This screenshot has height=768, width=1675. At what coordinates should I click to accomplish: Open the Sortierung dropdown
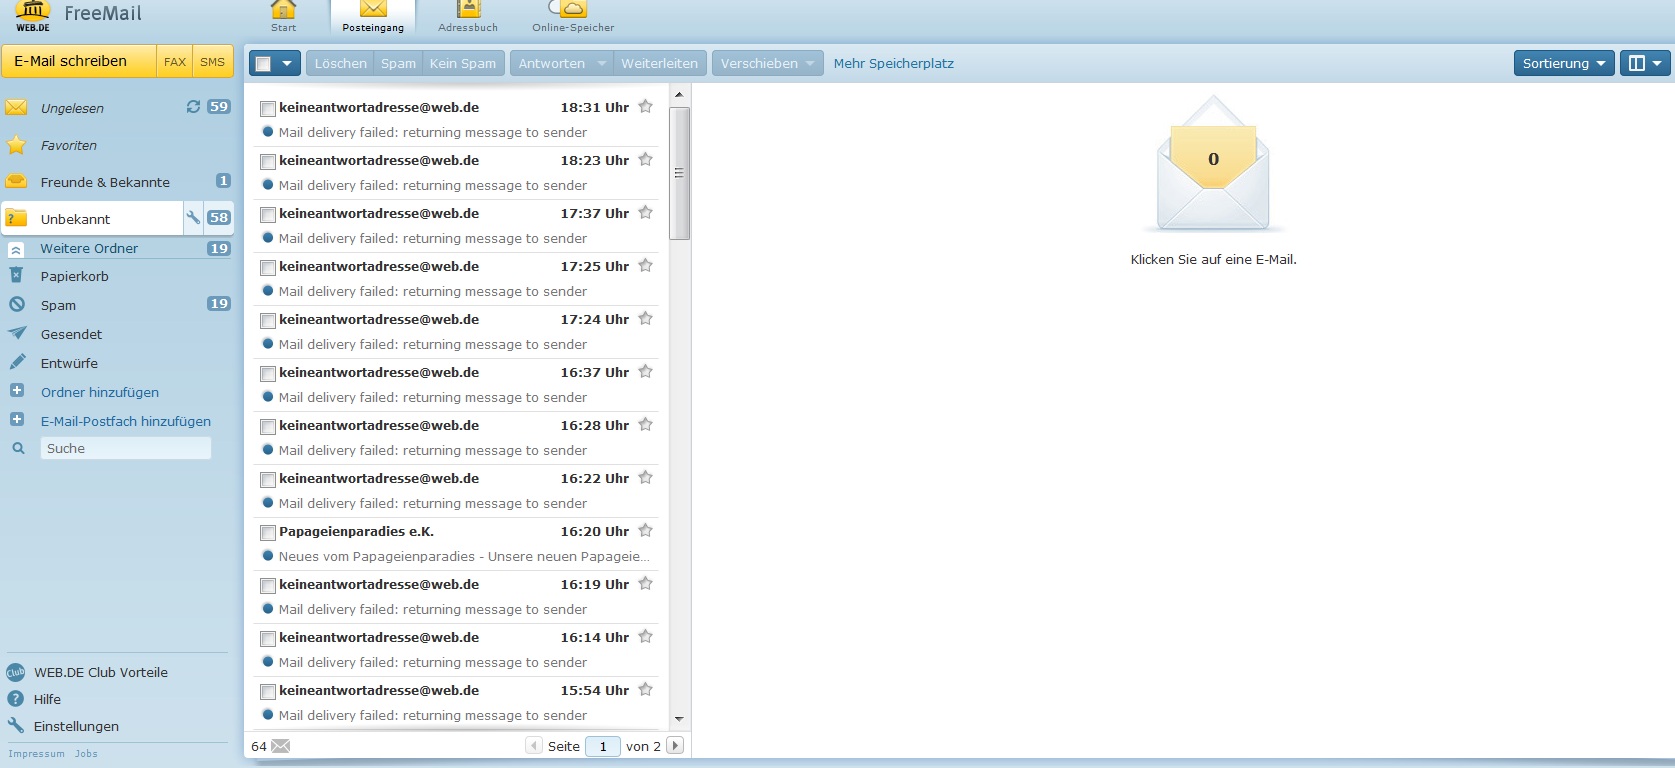(1564, 63)
